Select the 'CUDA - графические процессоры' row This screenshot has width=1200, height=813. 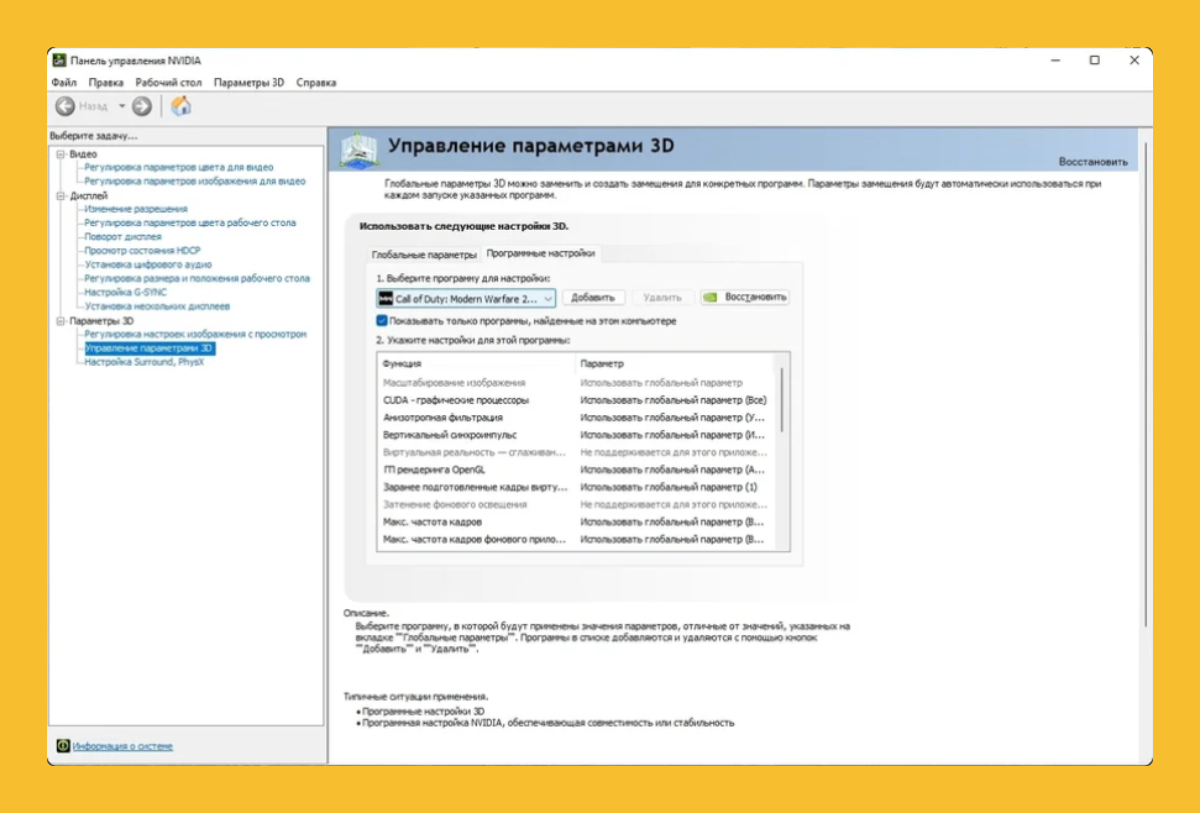coord(577,400)
